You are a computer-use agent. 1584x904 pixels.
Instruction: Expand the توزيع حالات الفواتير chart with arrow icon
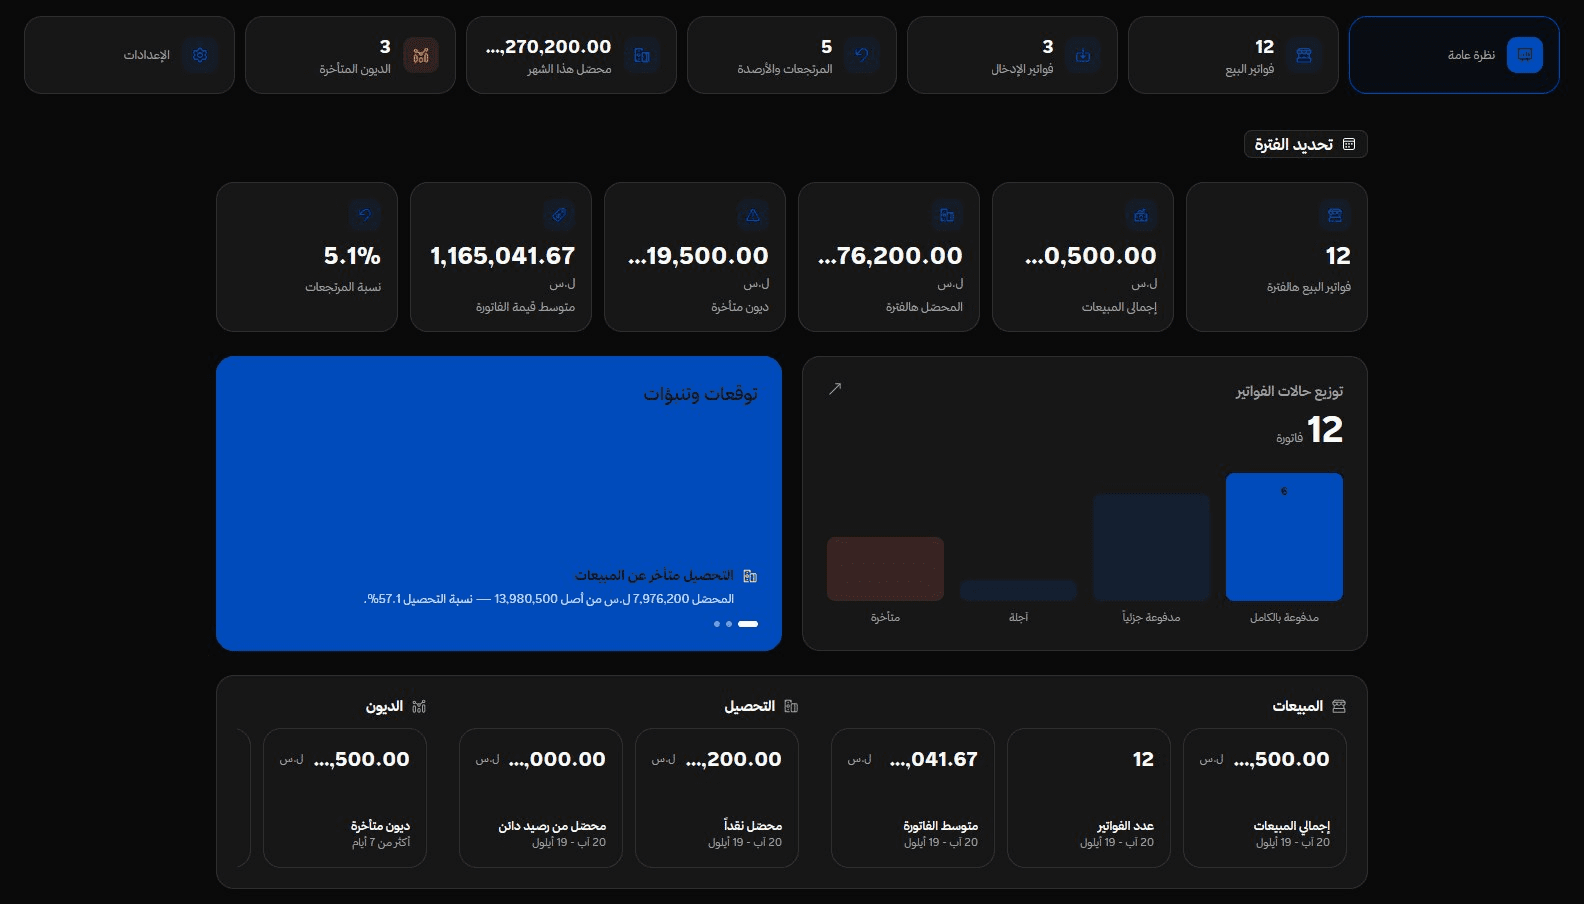pyautogui.click(x=835, y=388)
